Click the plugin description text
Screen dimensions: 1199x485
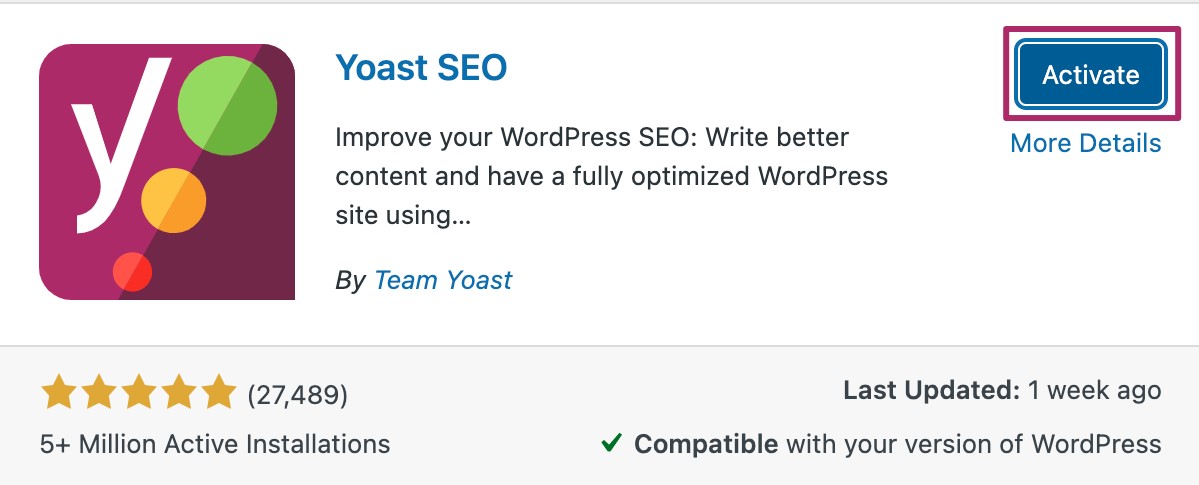pyautogui.click(x=610, y=176)
